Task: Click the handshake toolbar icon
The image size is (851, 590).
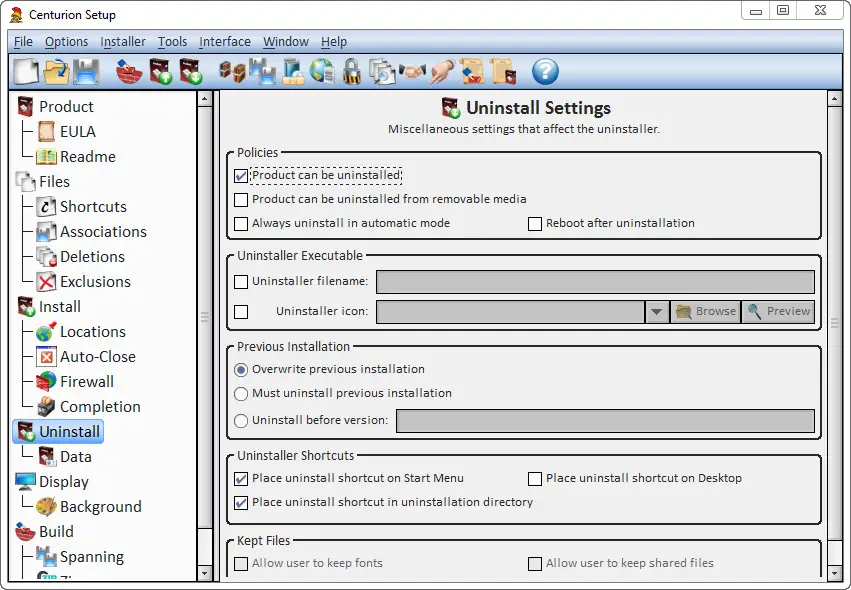Action: click(x=412, y=71)
